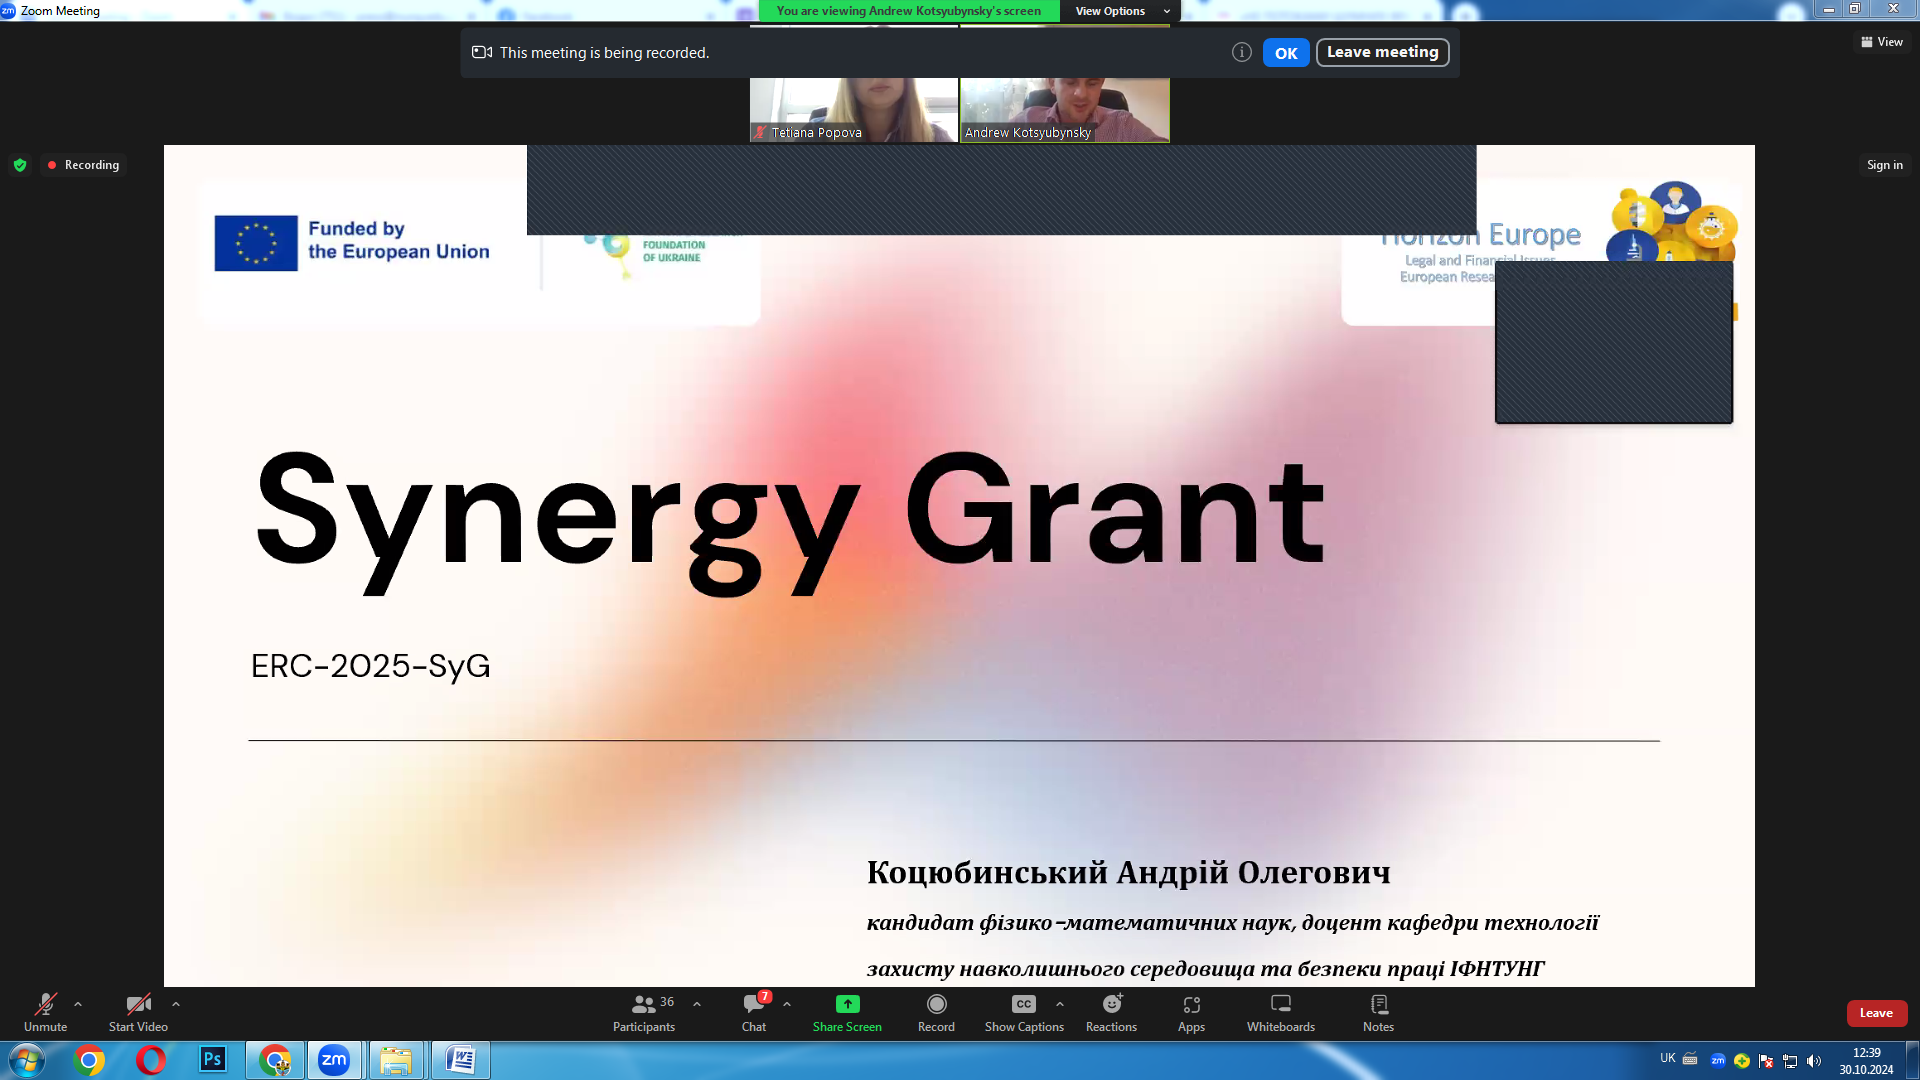Open the Participants panel
1920x1080 pixels.
point(644,1012)
